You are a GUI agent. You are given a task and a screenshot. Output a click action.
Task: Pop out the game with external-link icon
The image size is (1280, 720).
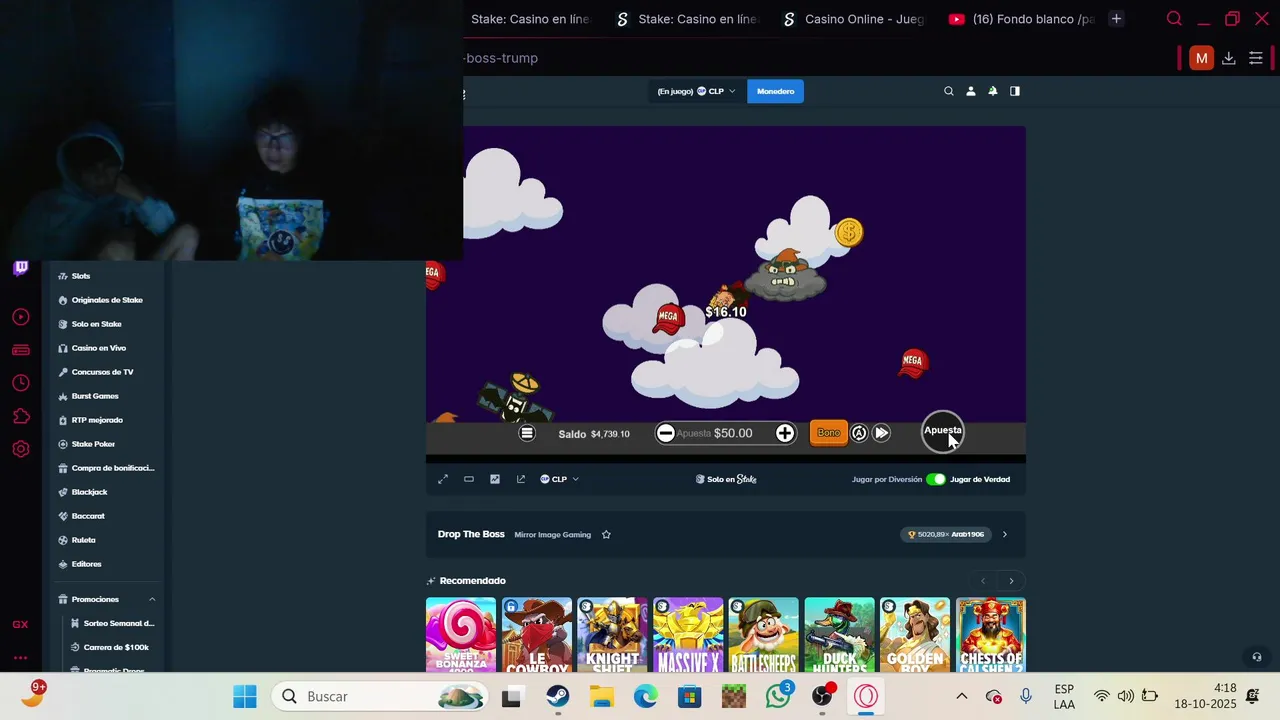pos(521,479)
